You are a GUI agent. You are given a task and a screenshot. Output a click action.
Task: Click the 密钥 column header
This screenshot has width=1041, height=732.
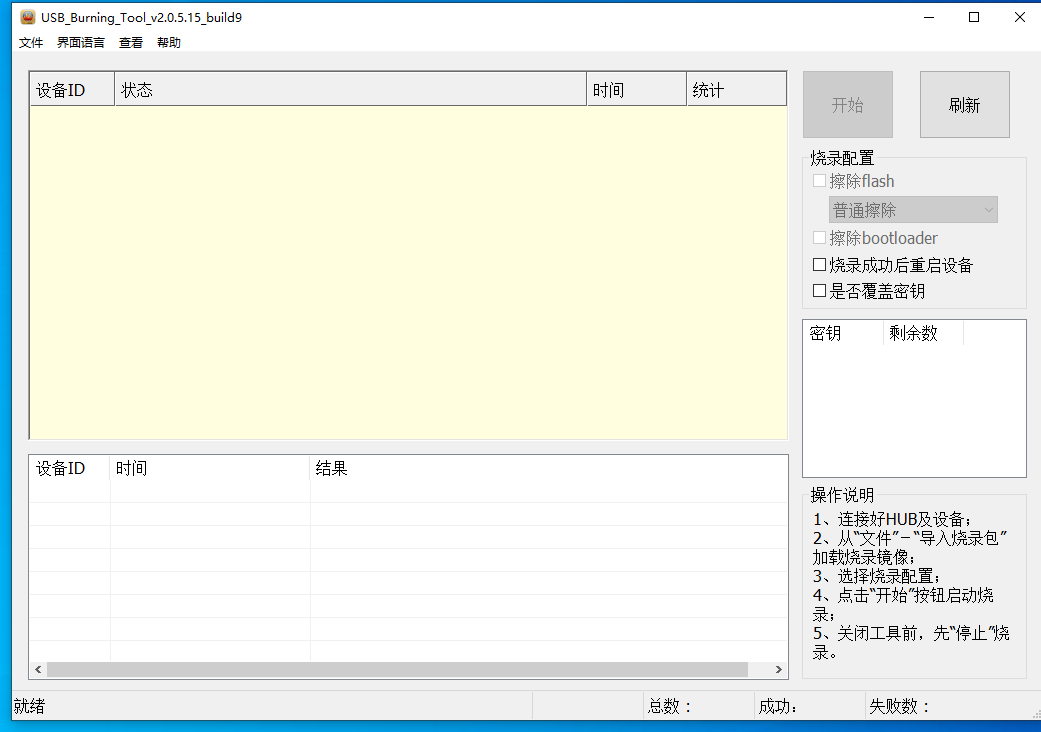tap(843, 333)
